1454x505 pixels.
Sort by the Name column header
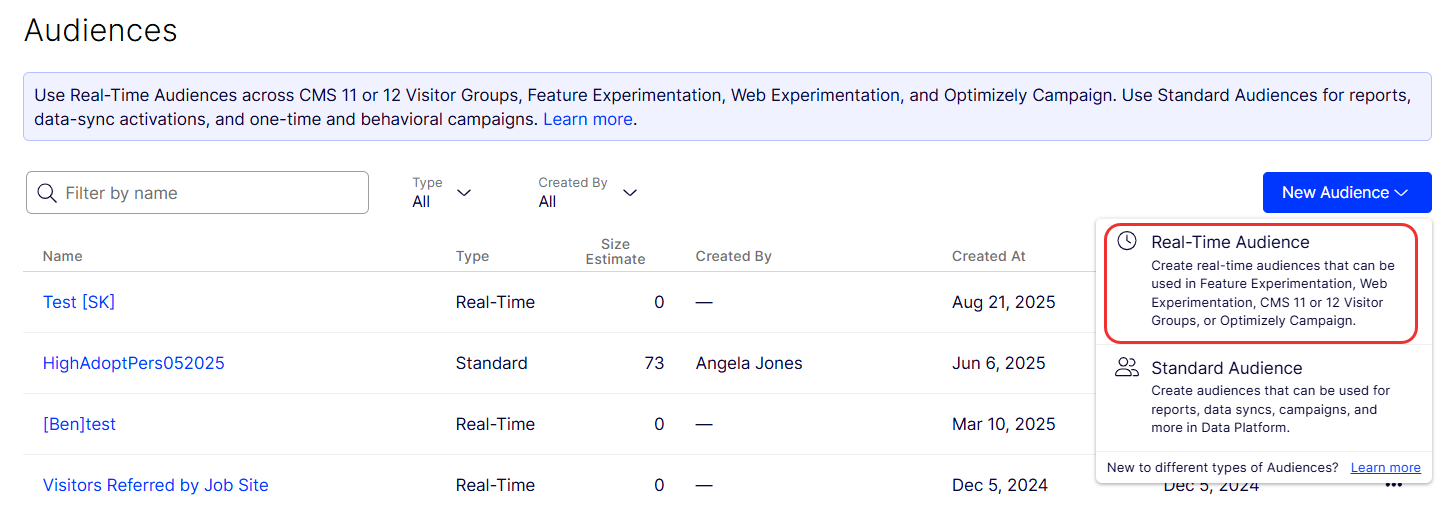[63, 256]
